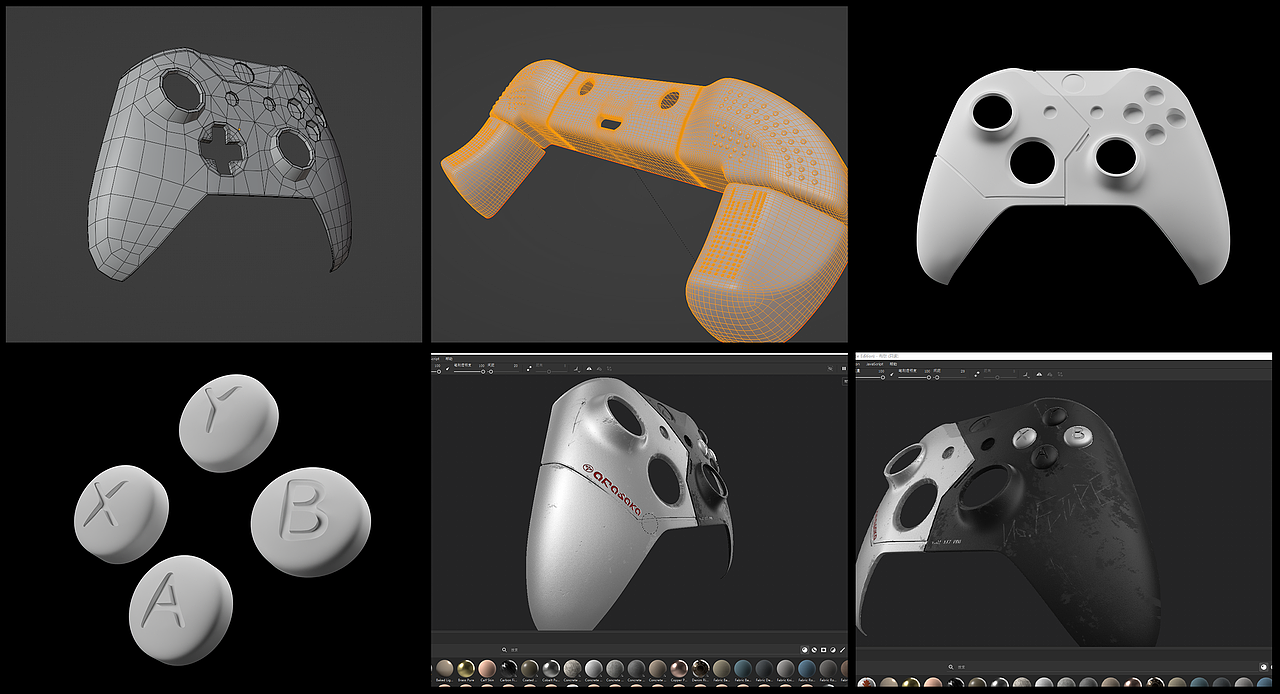The height and width of the screenshot is (694, 1280).
Task: Click the tangent wrap icon next to symmetry
Action: pos(600,369)
